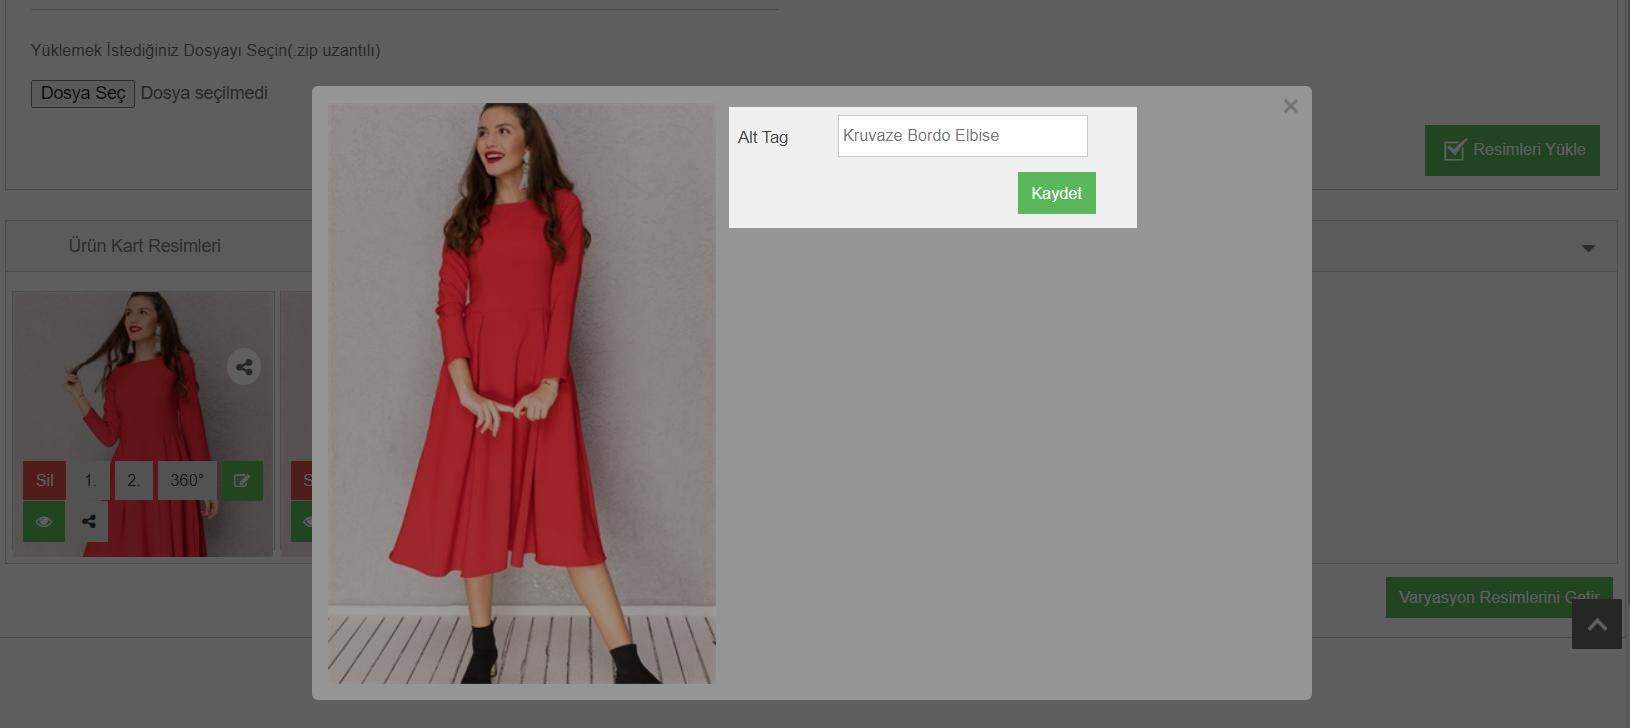Toggle the green eye visibility icon
Screen dimensions: 1630x728
tap(44, 522)
